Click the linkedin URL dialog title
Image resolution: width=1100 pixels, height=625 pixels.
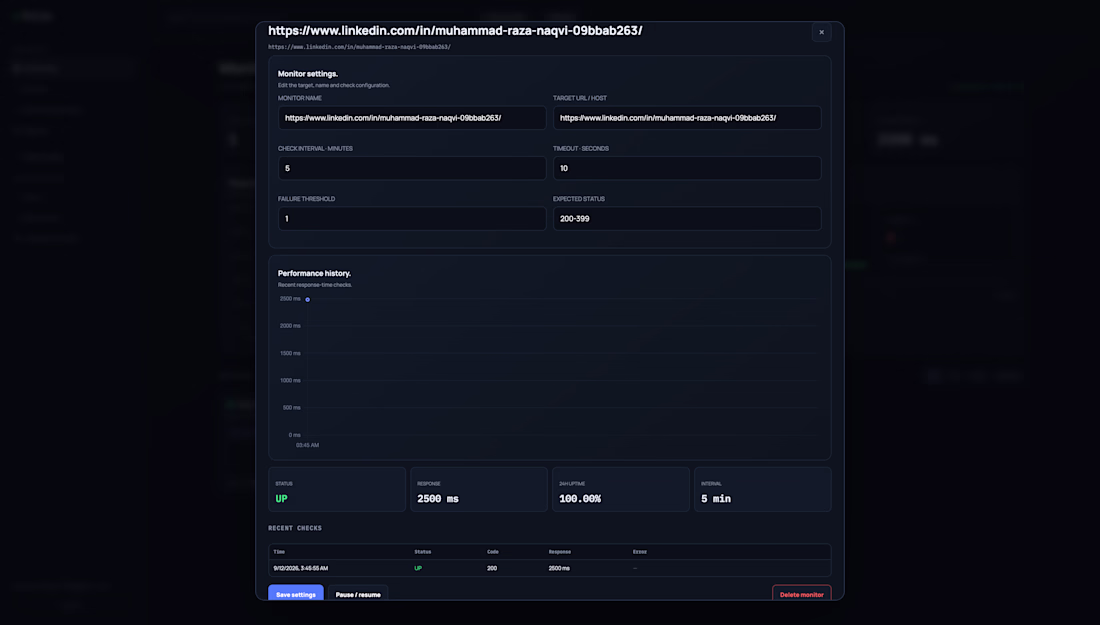point(455,31)
